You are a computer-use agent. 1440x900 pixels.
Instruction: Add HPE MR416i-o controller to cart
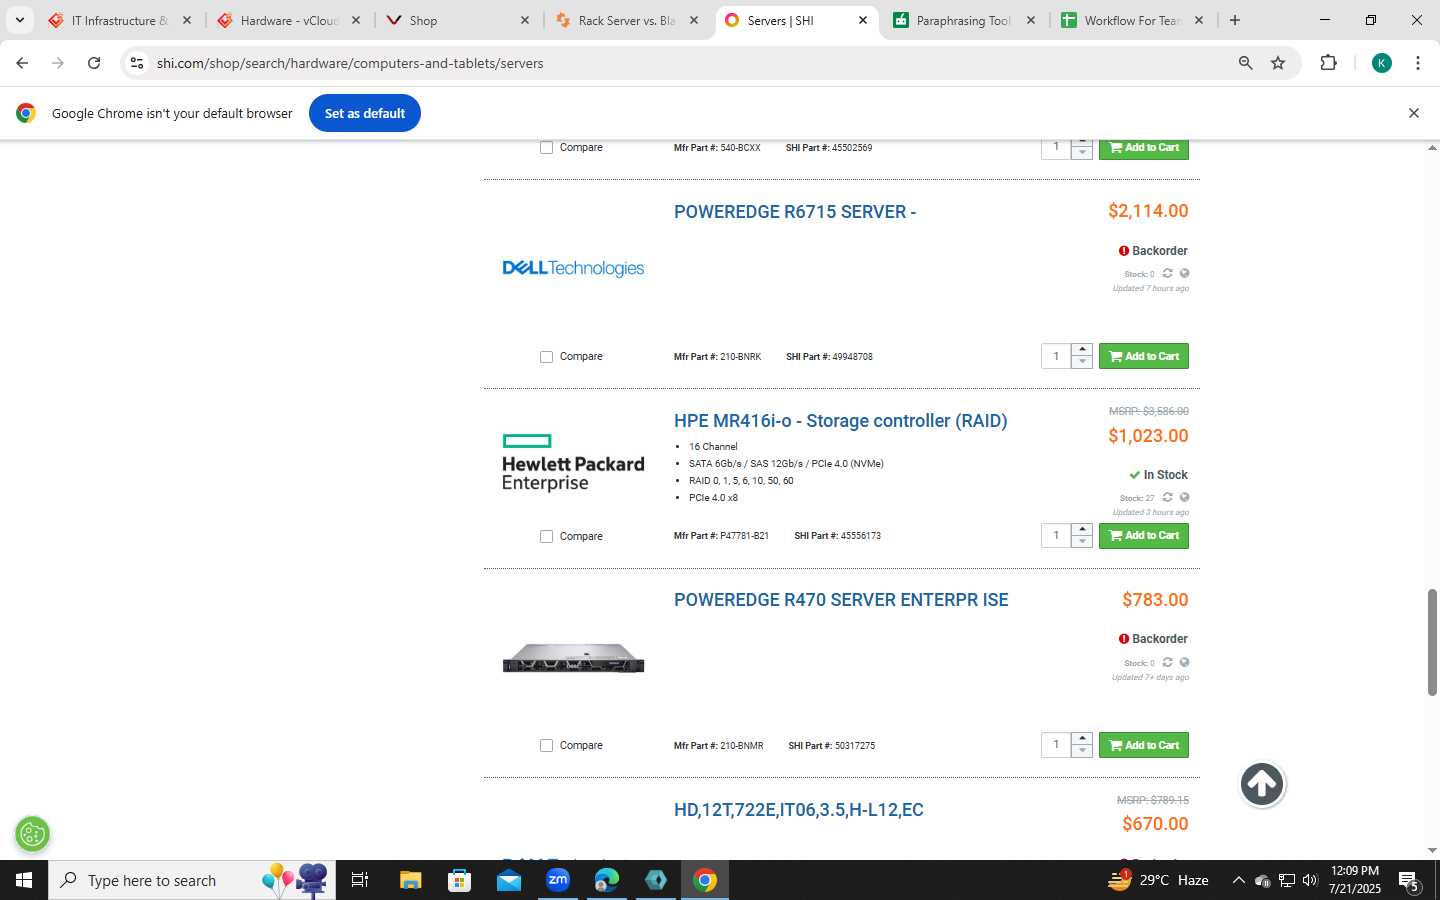pyautogui.click(x=1144, y=536)
